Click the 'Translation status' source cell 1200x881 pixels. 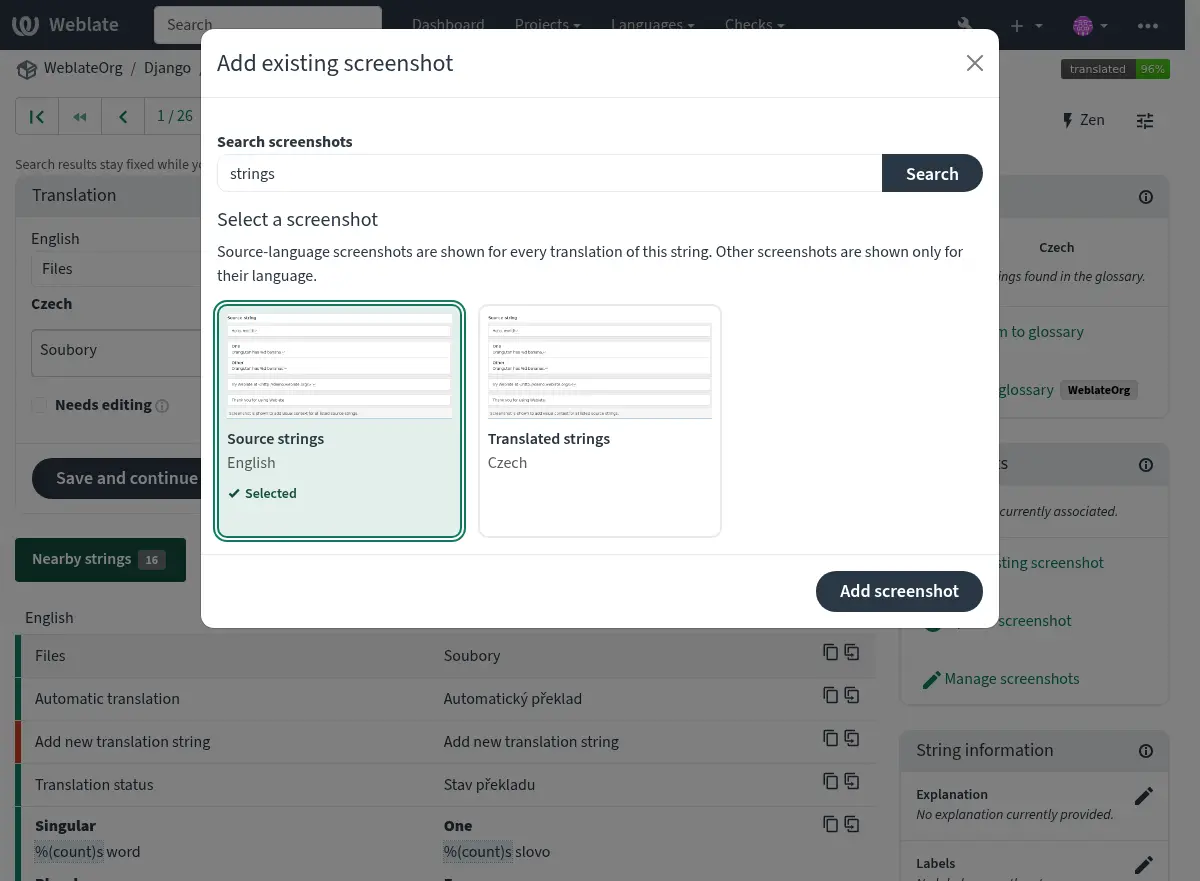[94, 785]
